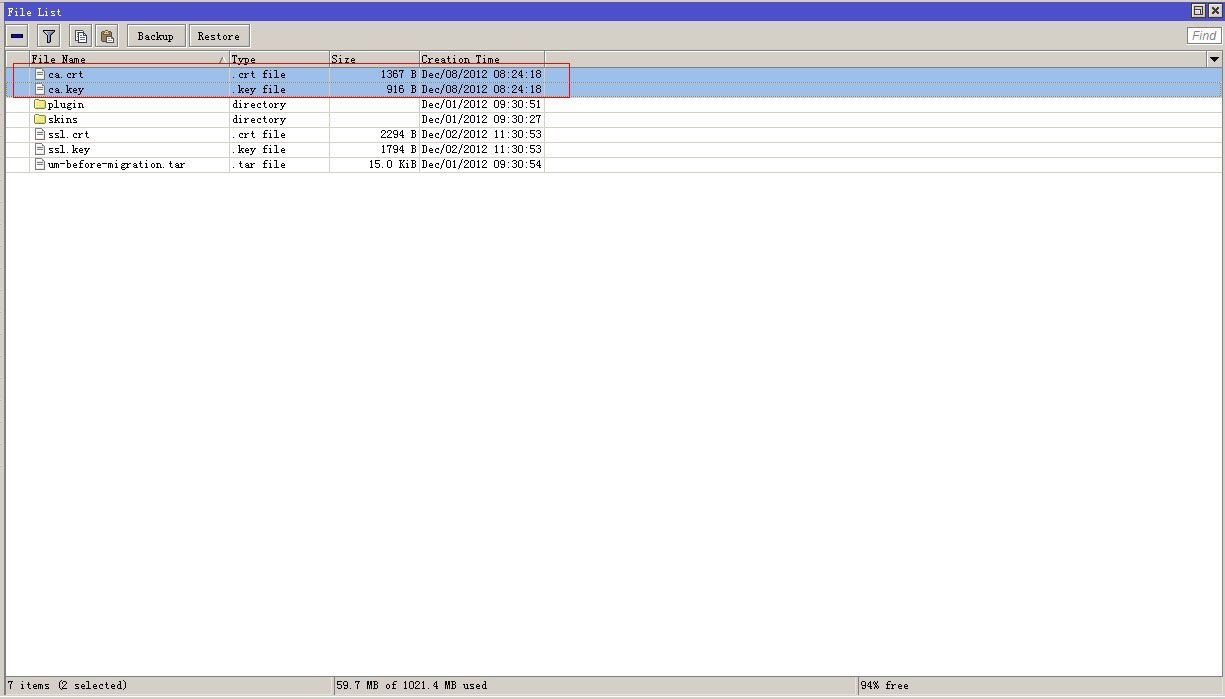The width and height of the screenshot is (1225, 699).
Task: Click the 59.7 MB of 1021.4 MB used status
Action: [412, 685]
